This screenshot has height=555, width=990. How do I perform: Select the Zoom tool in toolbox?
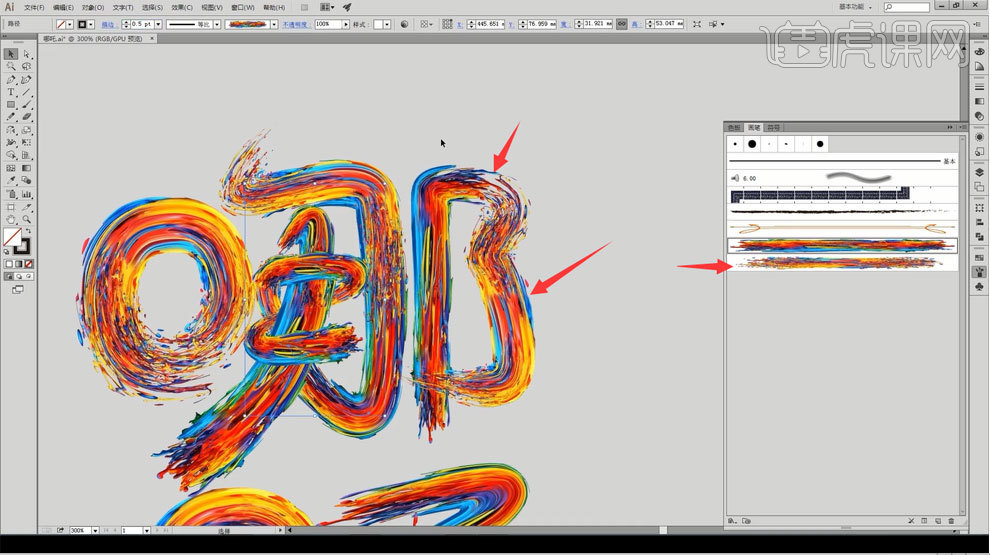27,219
